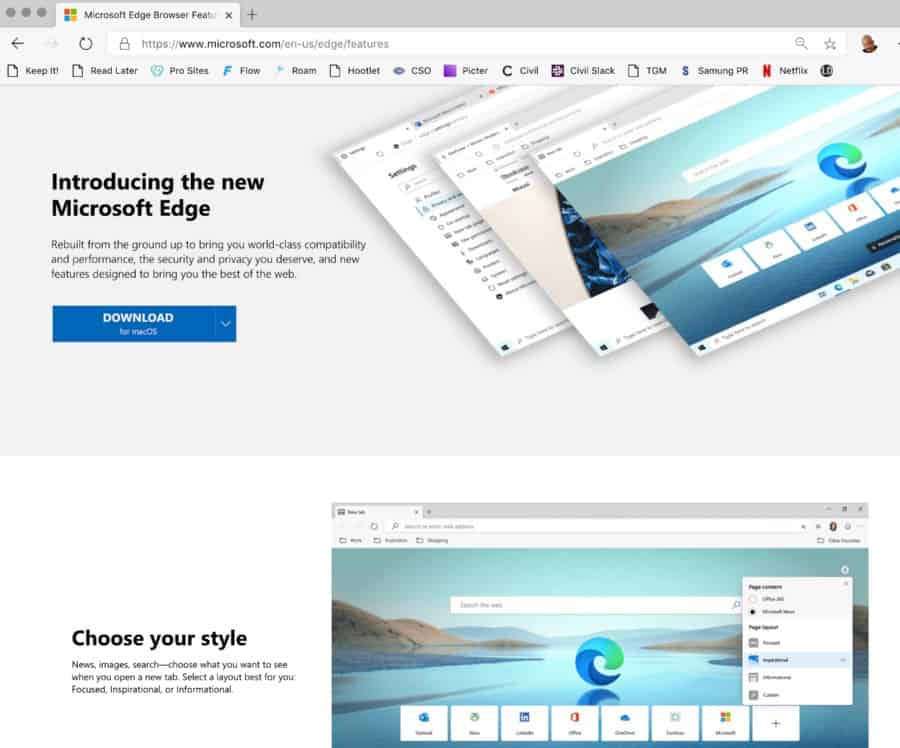900x748 pixels.
Task: Click the padlock site info icon
Action: [x=124, y=44]
